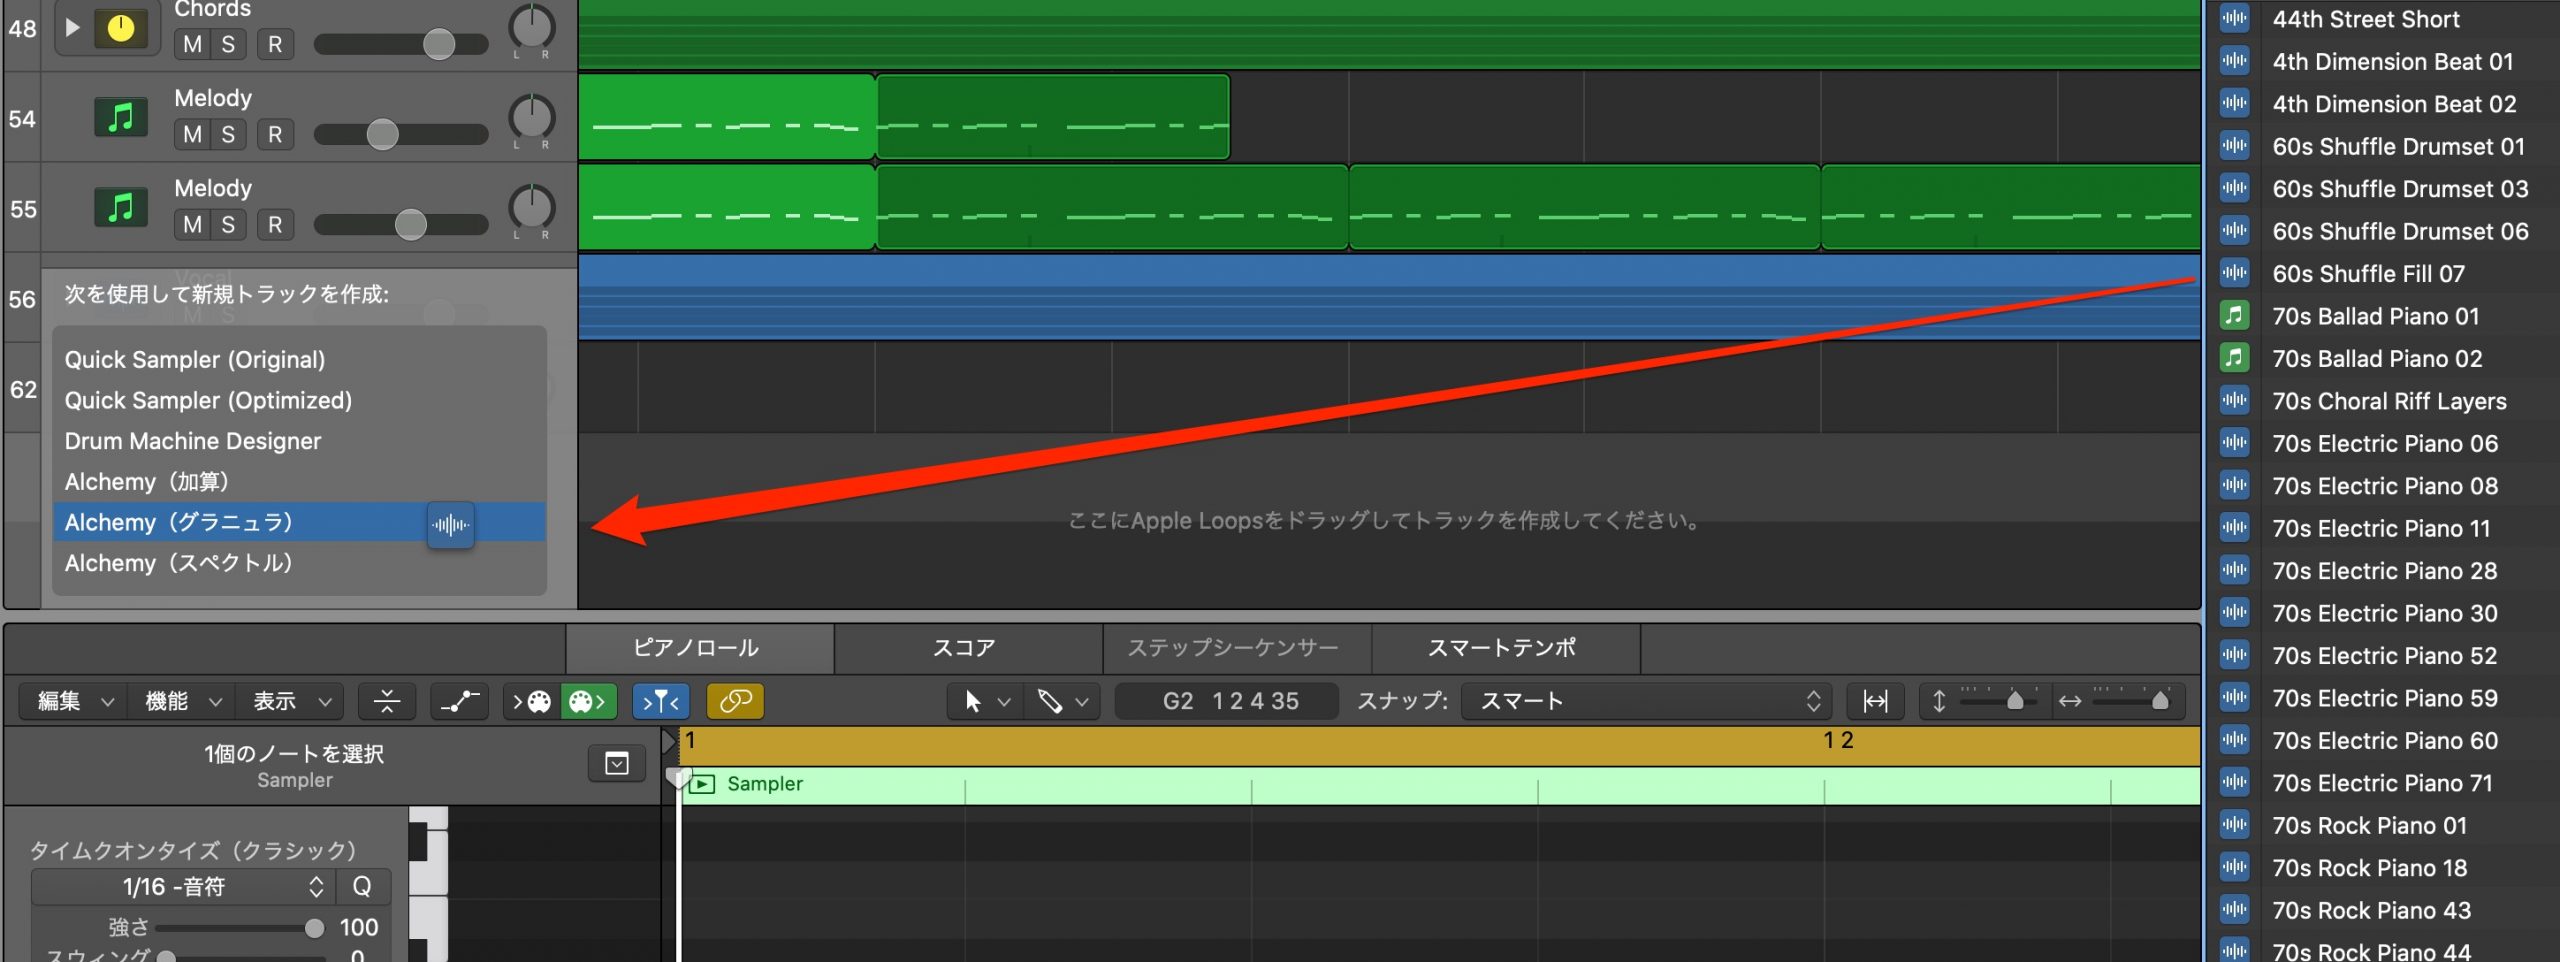Choose Quick Sampler (Optimized) from the menu

click(x=299, y=400)
